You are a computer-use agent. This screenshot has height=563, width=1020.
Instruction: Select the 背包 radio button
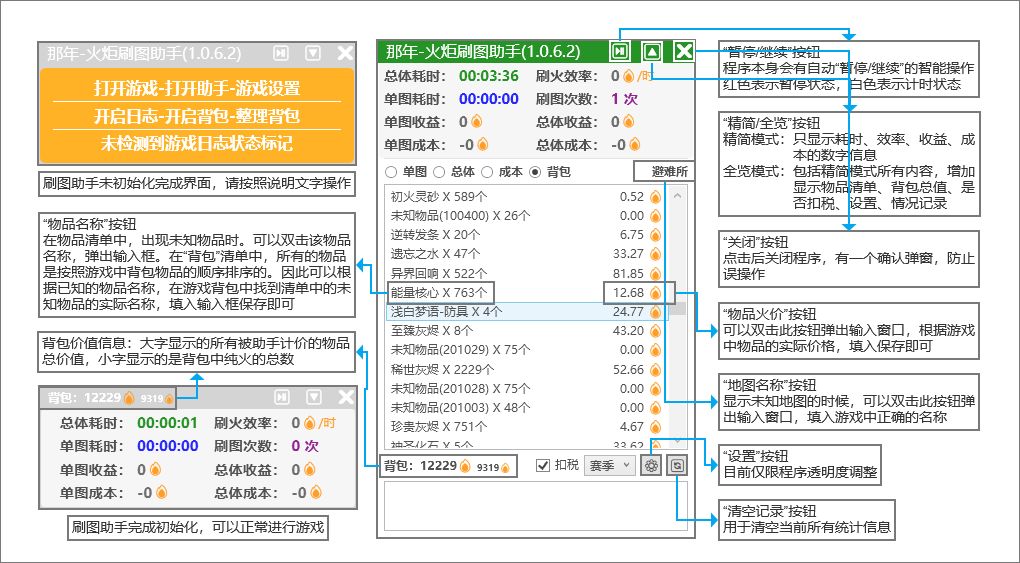535,172
